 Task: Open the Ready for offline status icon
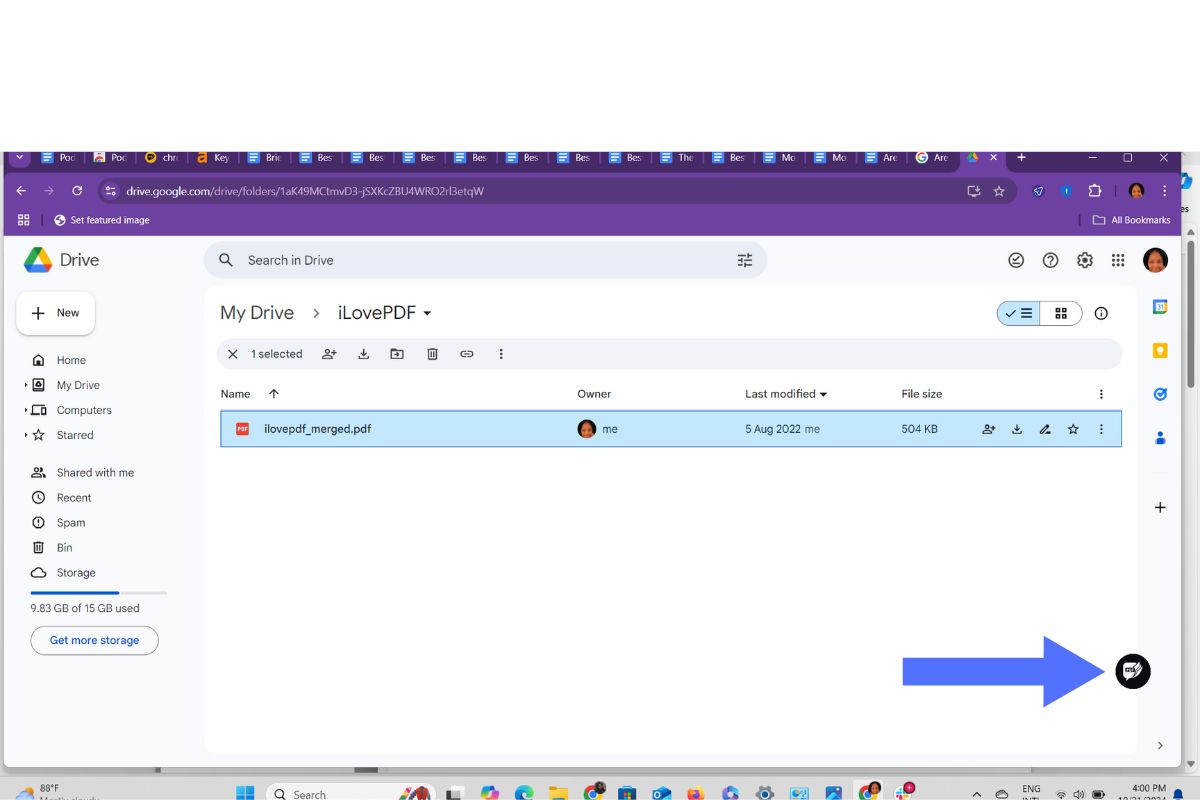[x=1016, y=260]
